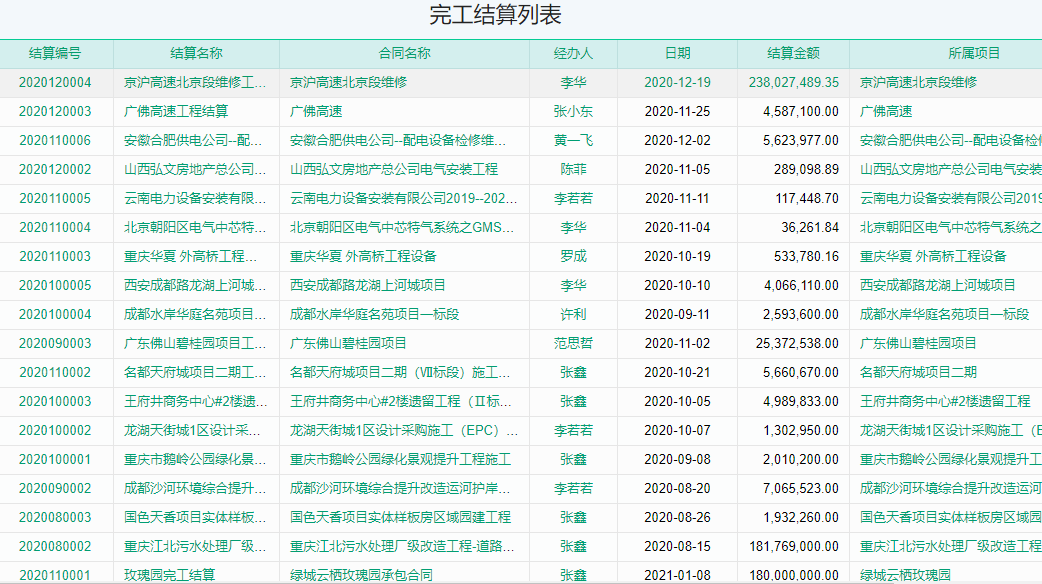Open settlement number 2020090002
The image size is (1042, 584).
point(55,489)
